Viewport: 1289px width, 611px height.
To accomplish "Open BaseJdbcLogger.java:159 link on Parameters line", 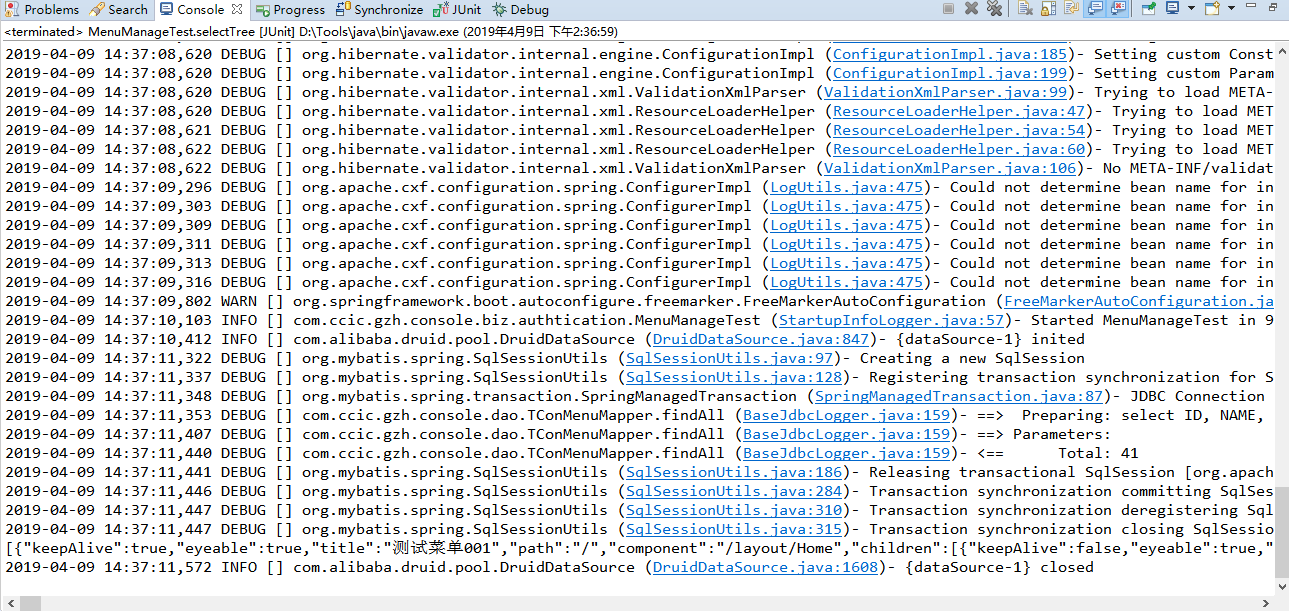I will (846, 434).
